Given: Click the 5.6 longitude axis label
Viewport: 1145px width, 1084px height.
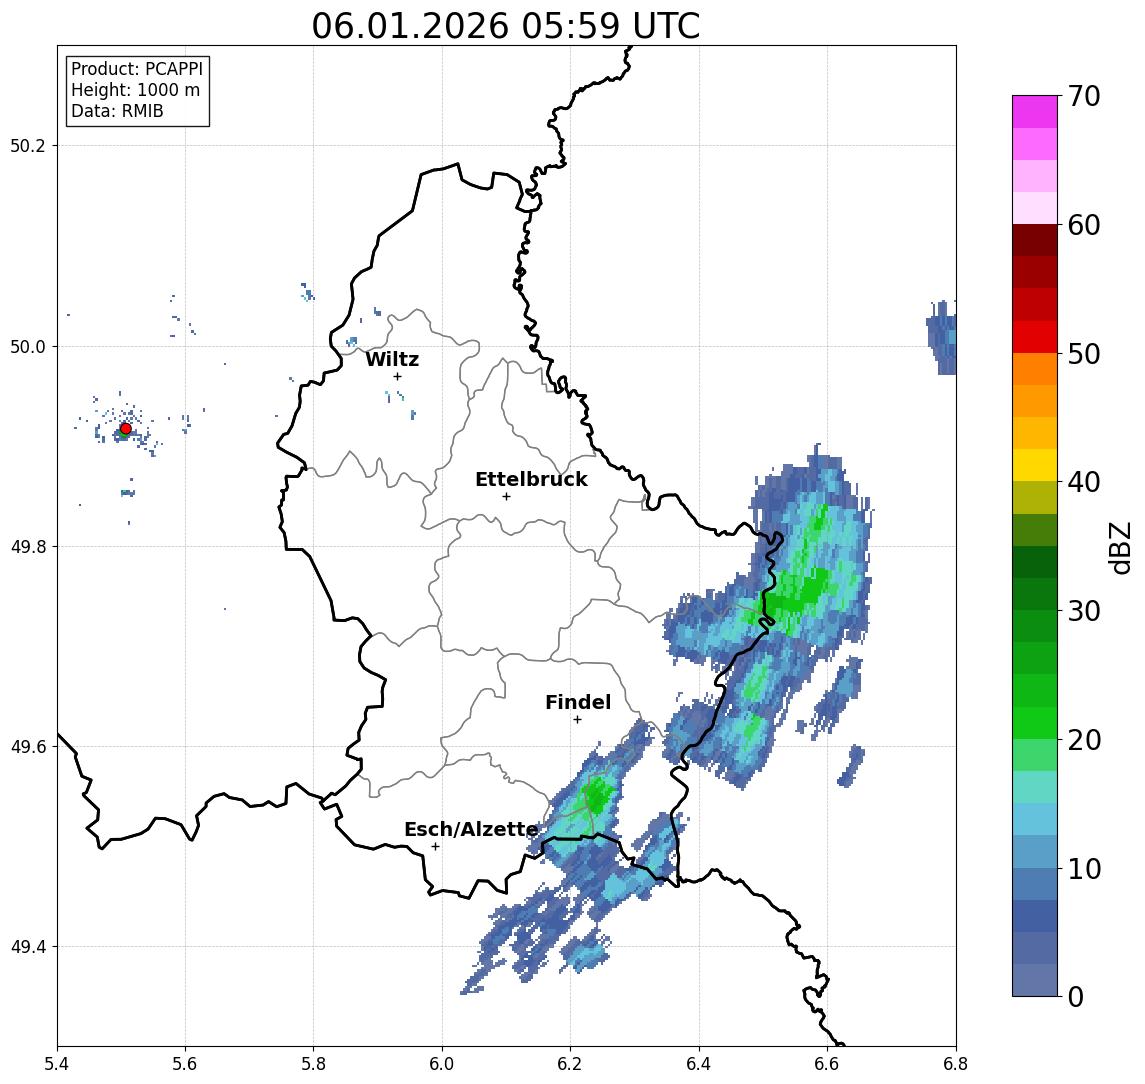Looking at the screenshot, I should click(185, 1064).
